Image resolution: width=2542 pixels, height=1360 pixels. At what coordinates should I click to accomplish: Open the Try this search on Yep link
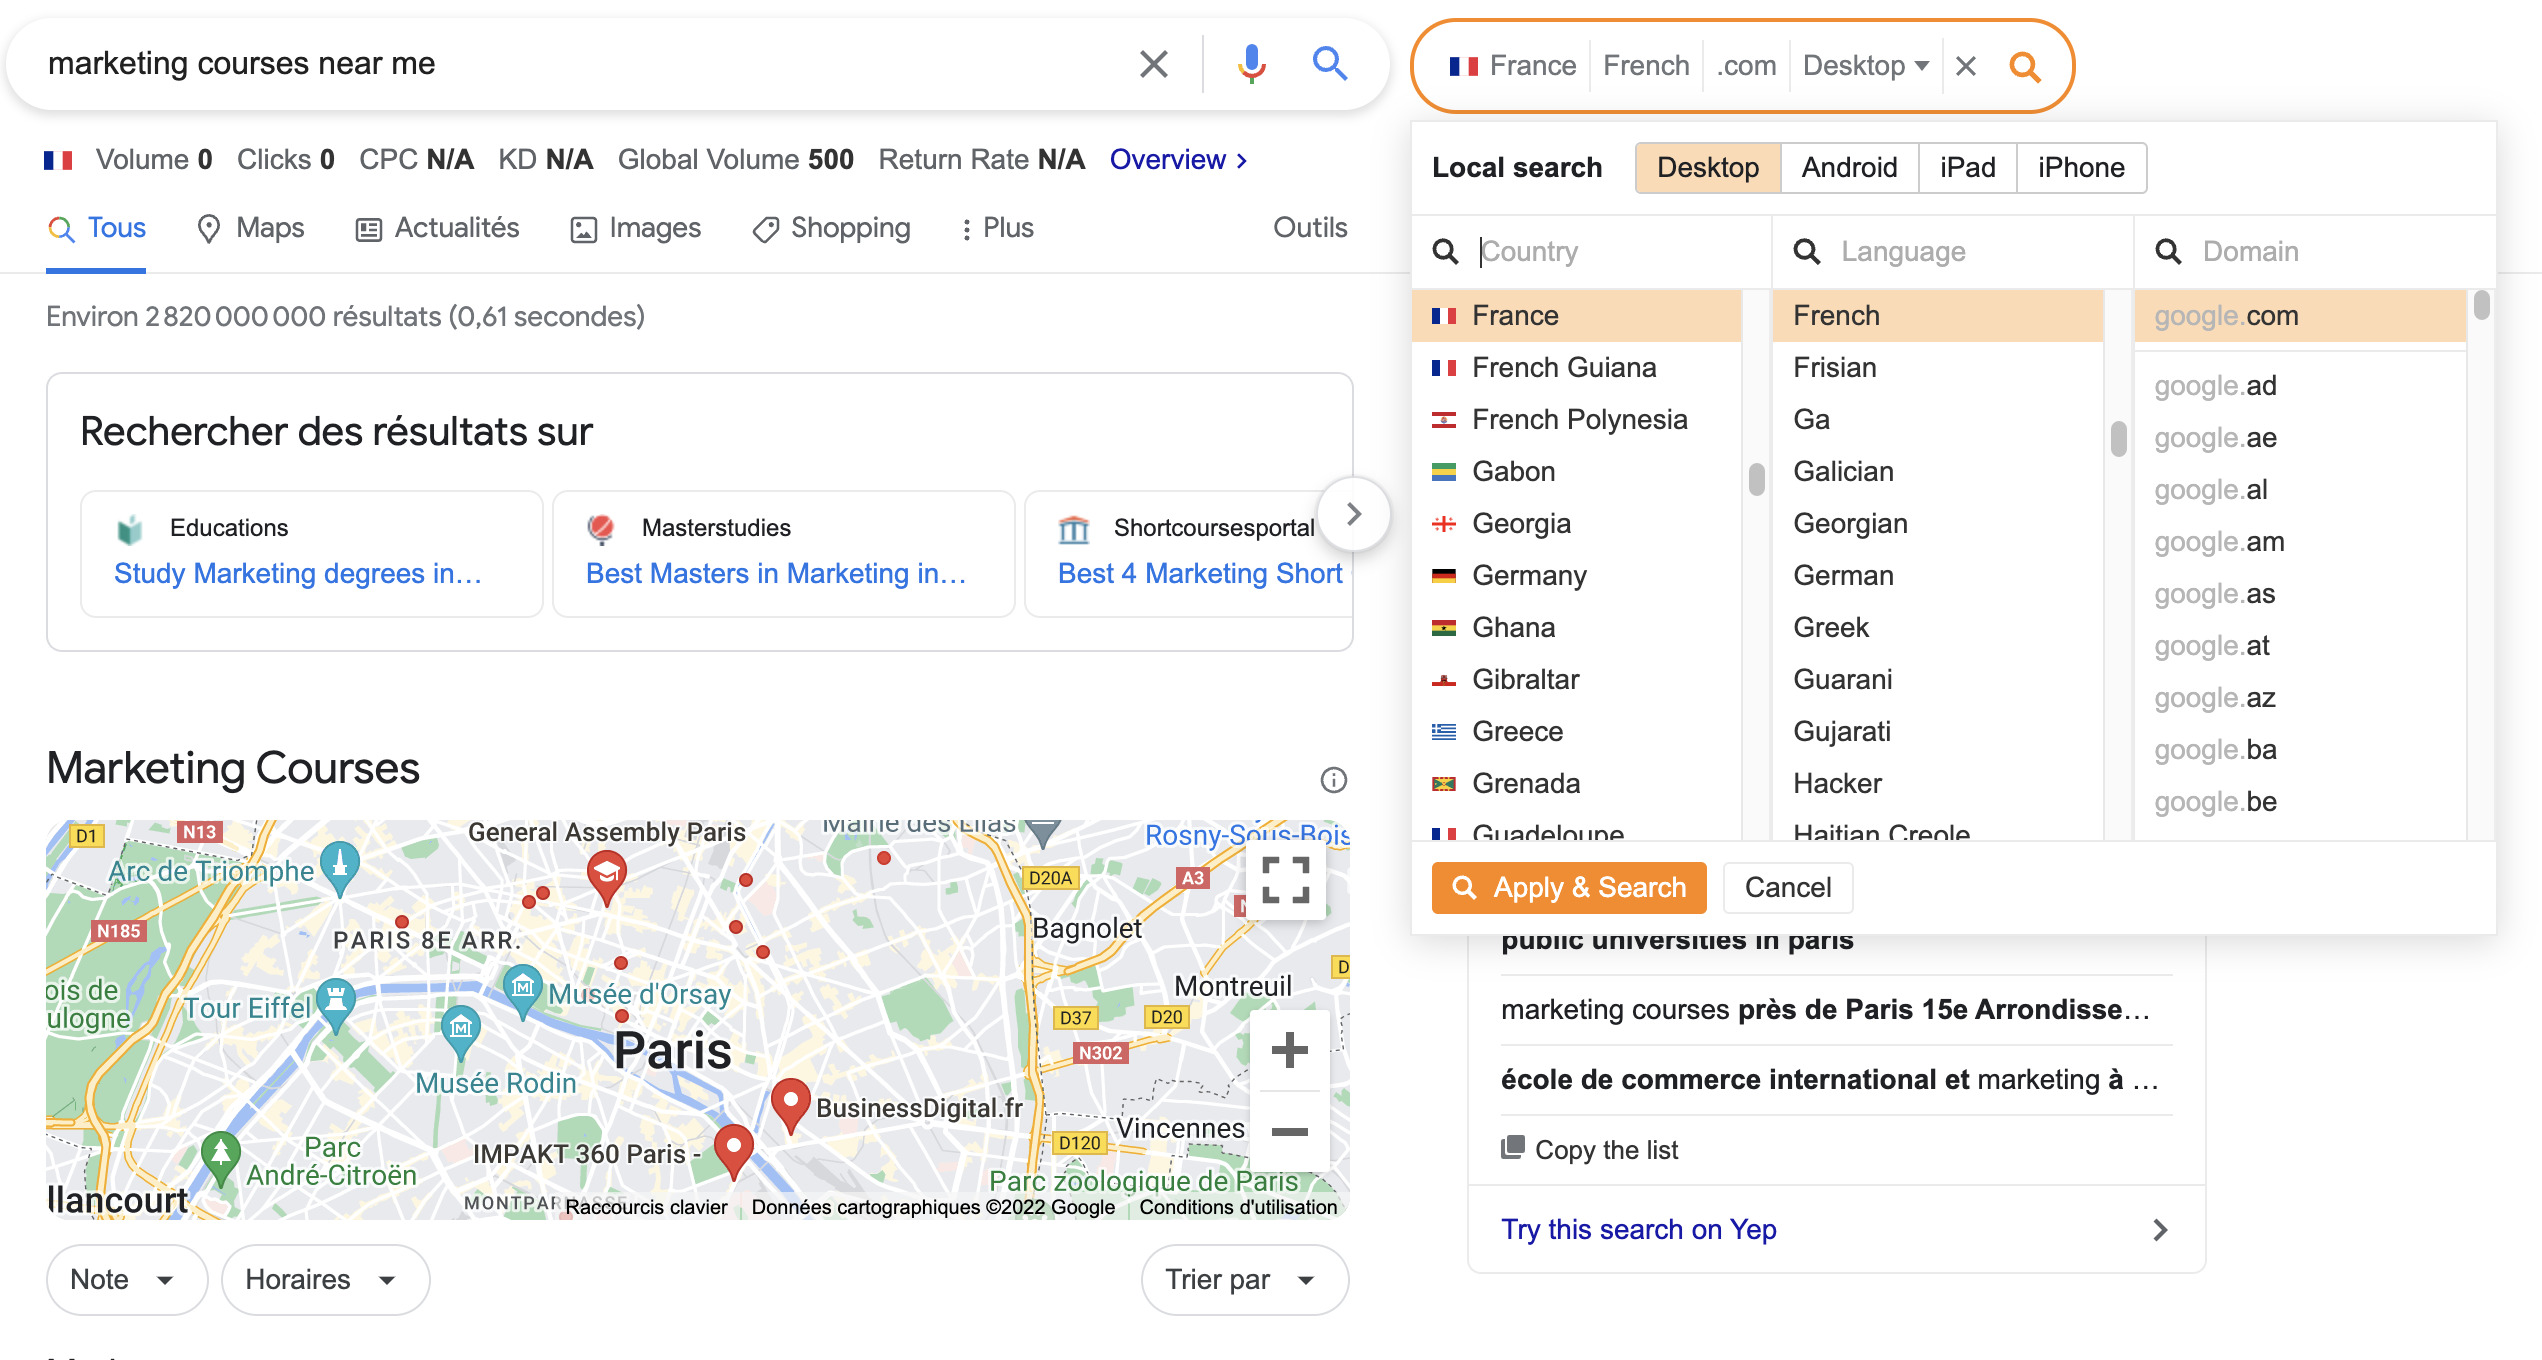(1638, 1229)
